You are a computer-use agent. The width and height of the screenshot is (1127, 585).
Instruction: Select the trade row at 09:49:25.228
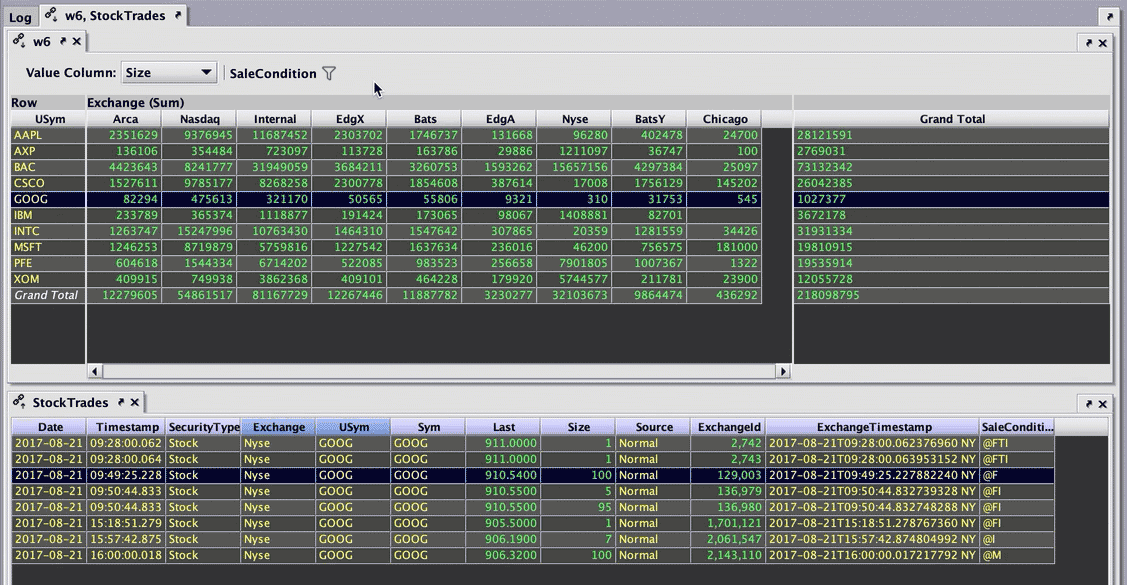coord(533,475)
